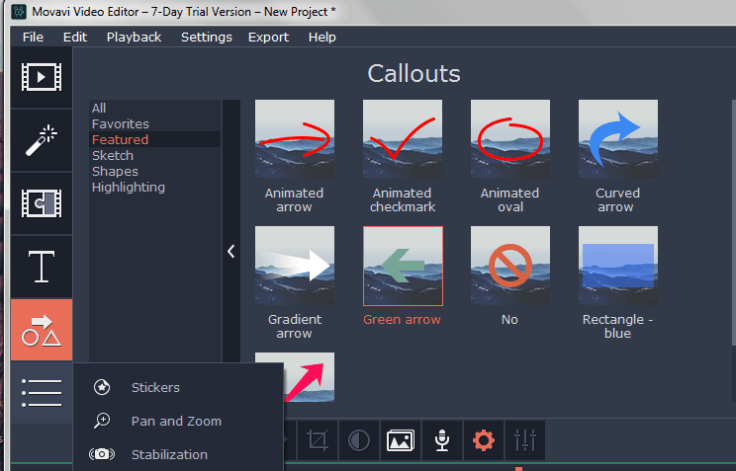This screenshot has height=471, width=736.
Task: Click the Crop tool in toolbar
Action: coord(319,440)
